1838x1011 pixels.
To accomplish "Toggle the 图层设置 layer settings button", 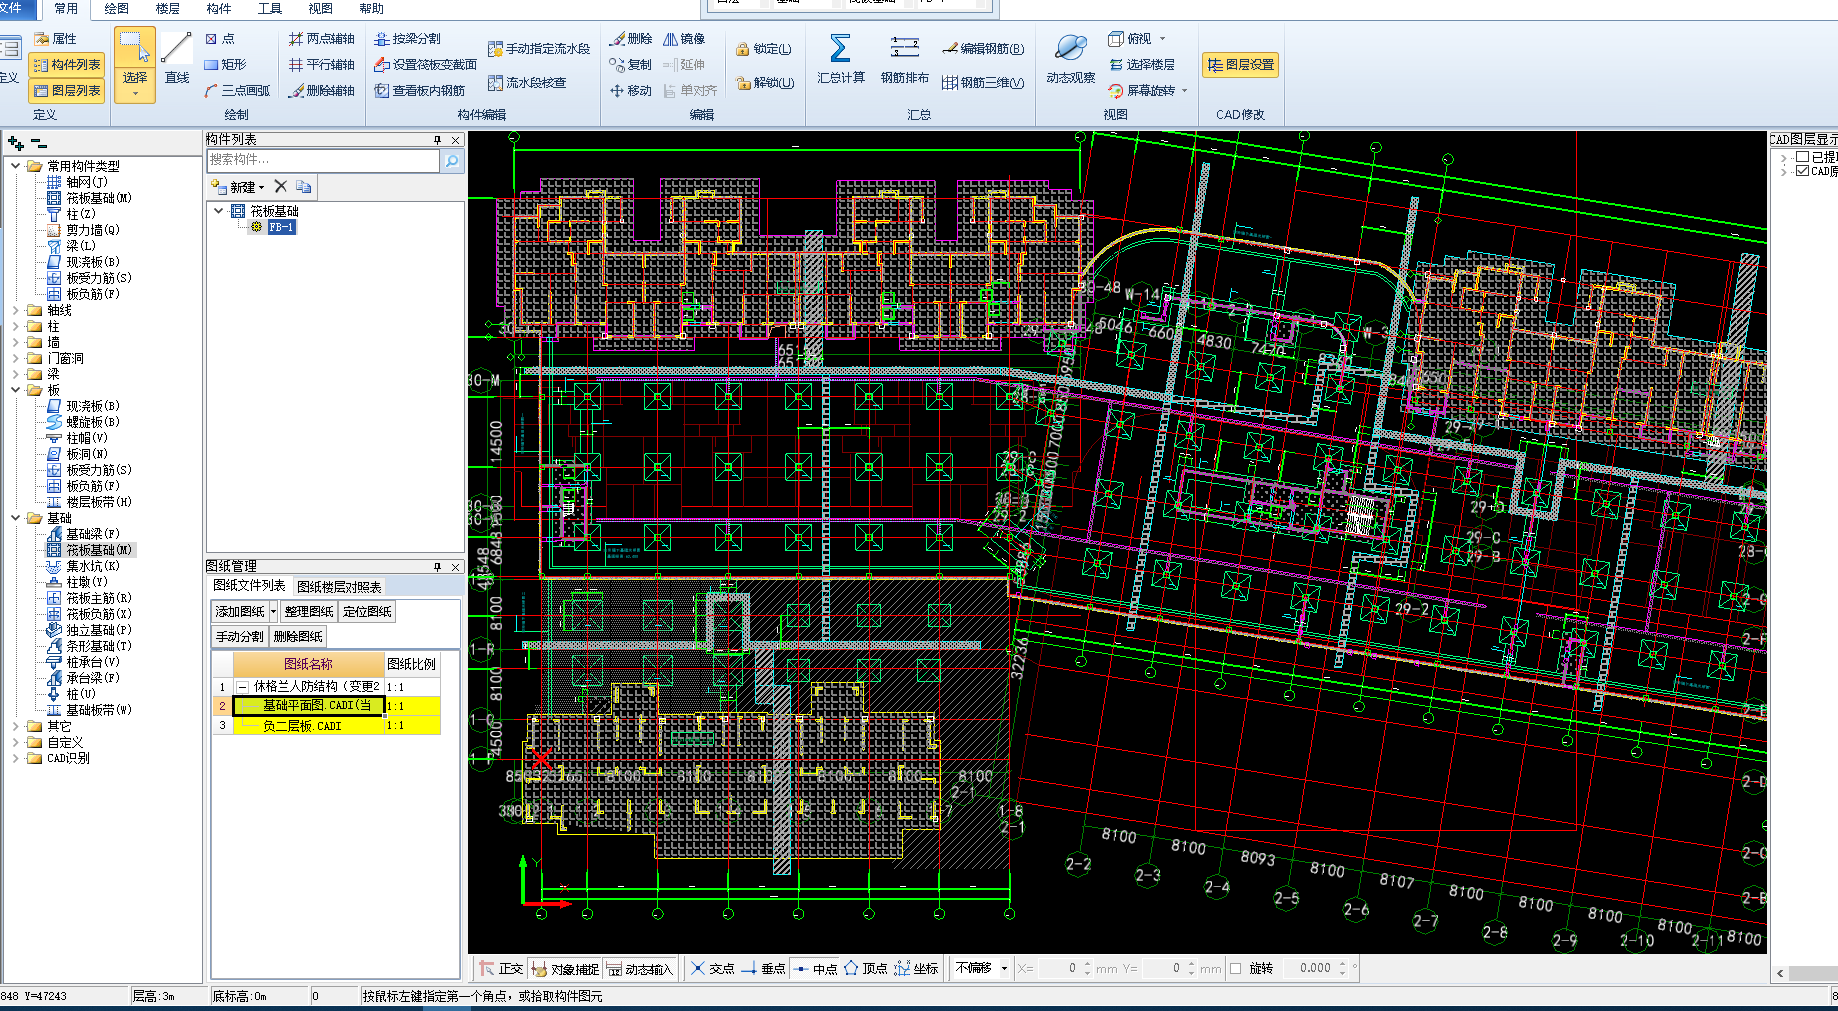I will tap(1240, 65).
